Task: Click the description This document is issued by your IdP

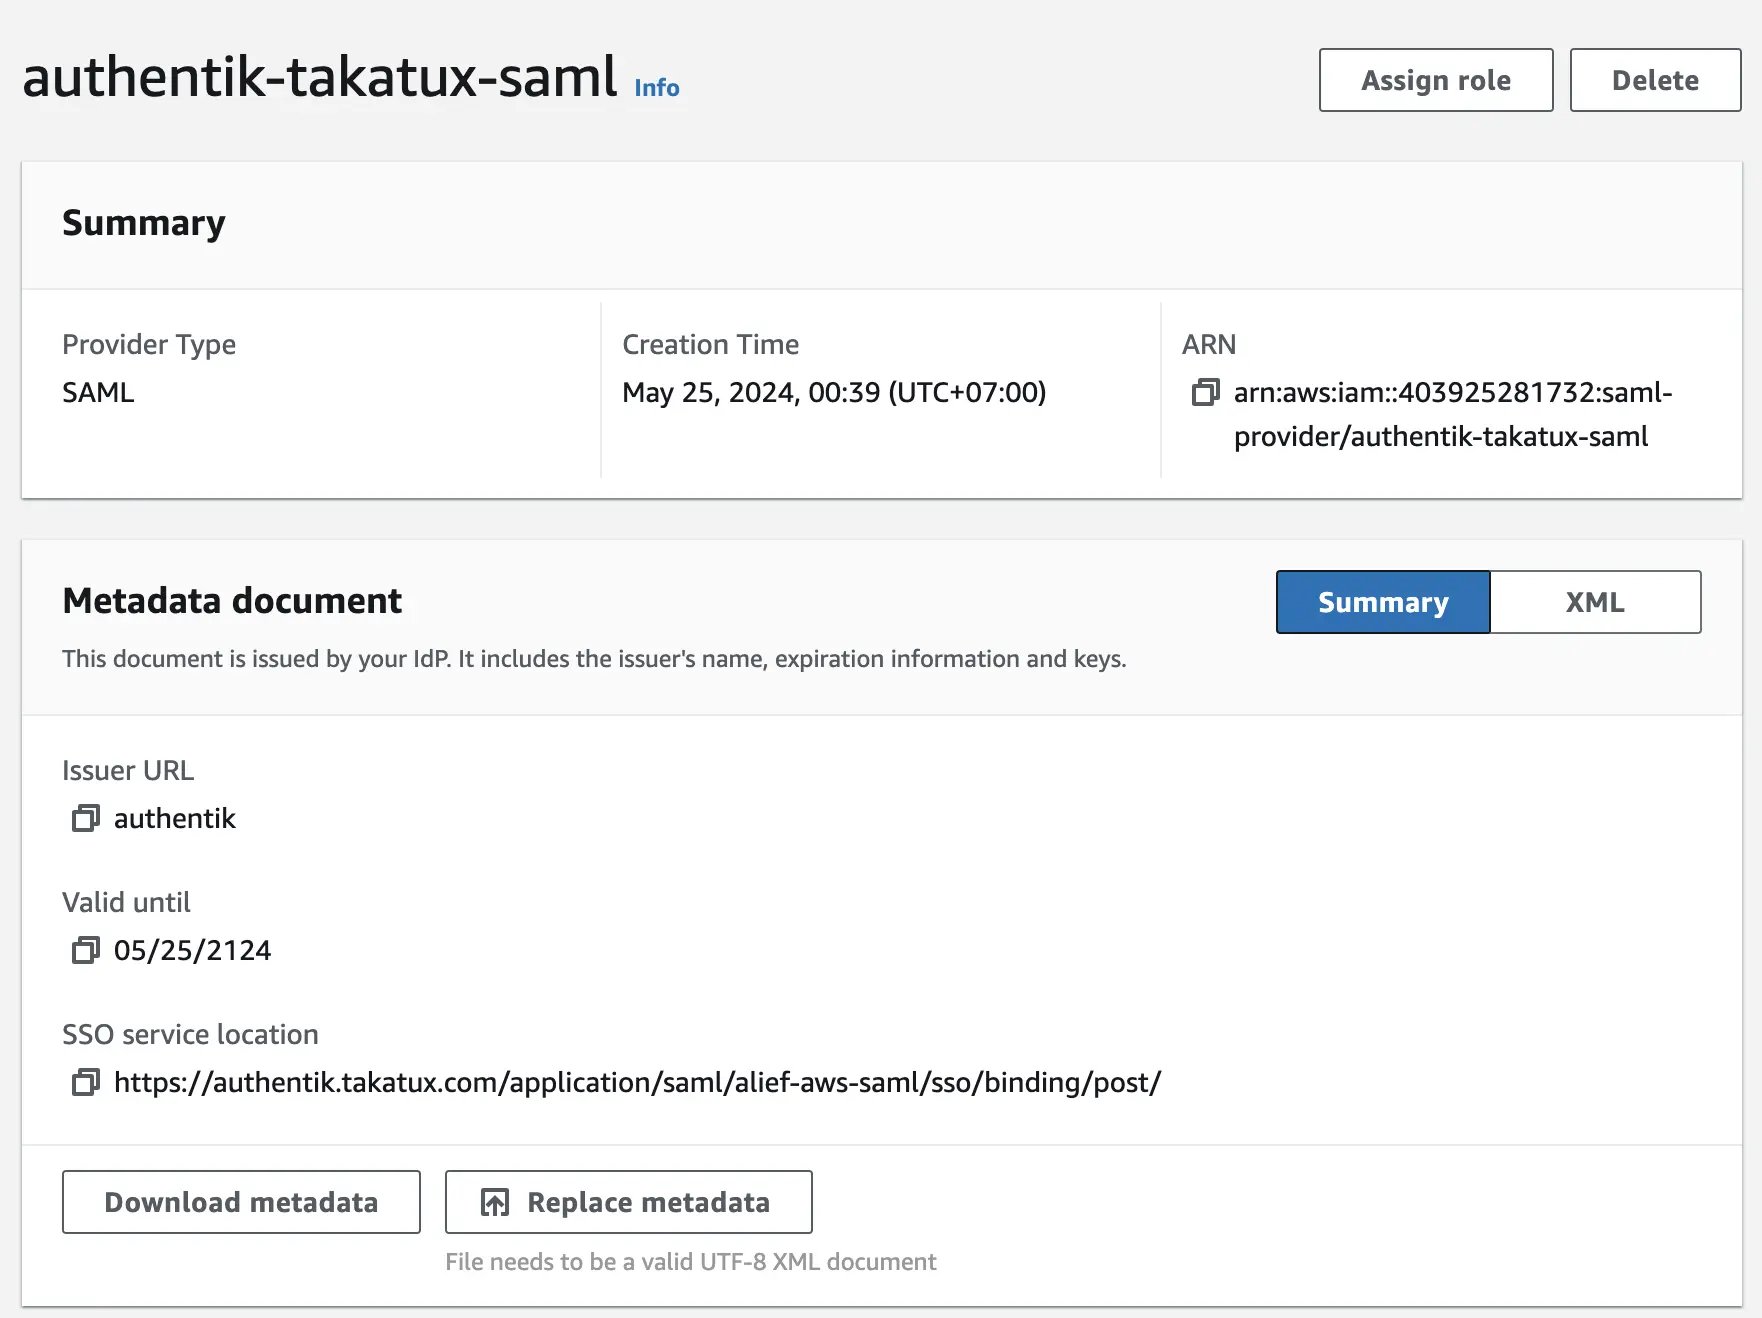Action: click(594, 659)
